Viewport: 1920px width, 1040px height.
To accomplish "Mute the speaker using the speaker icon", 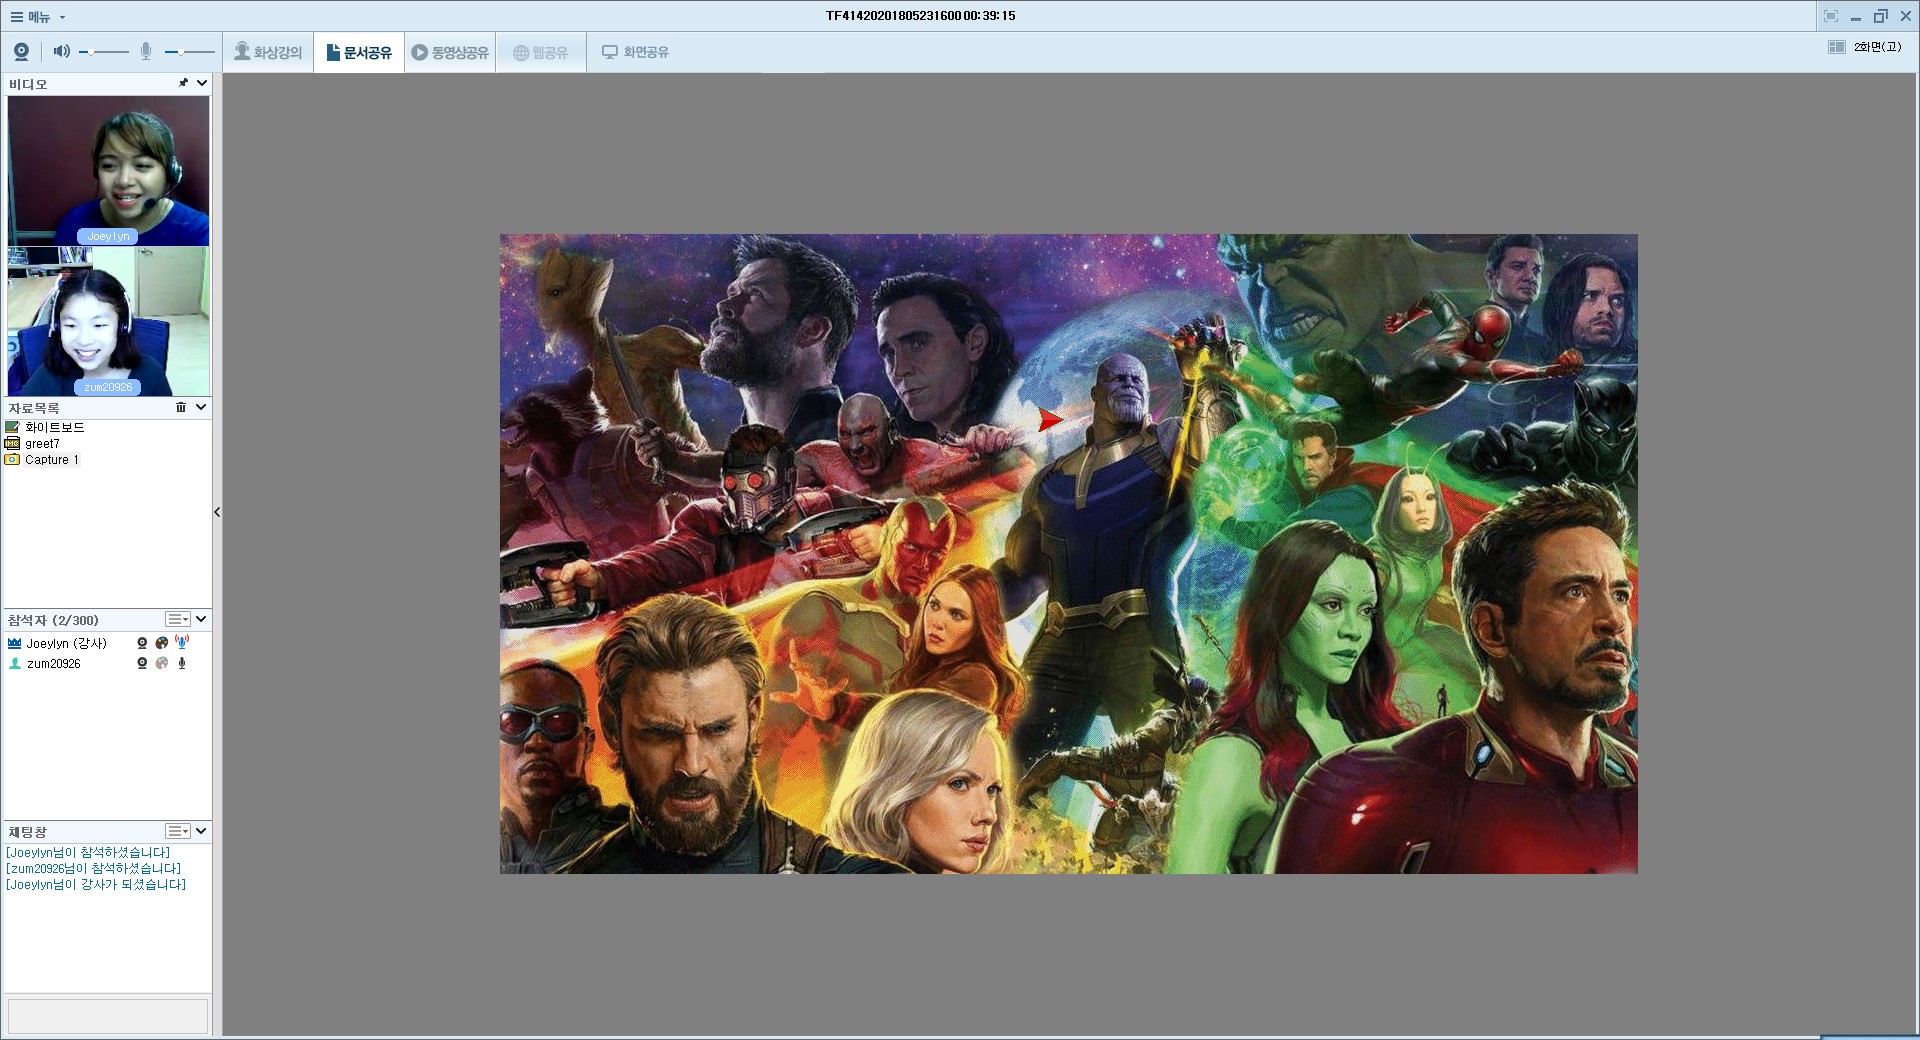I will [61, 51].
